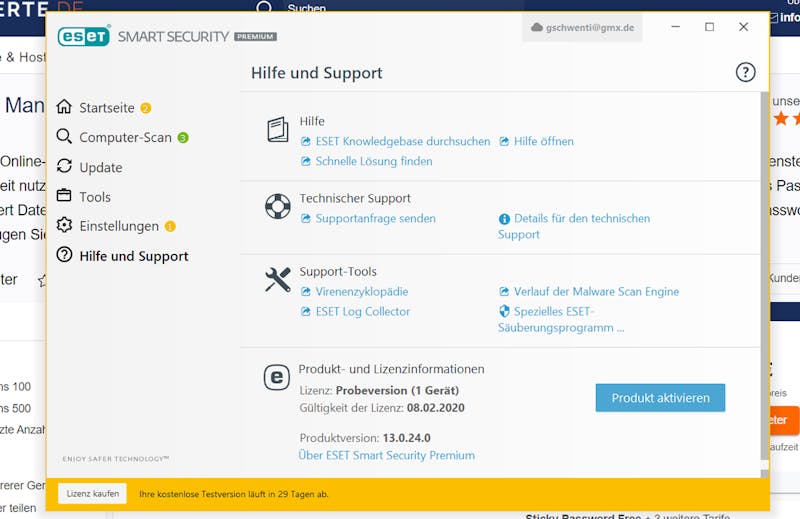Select Hilfe und Support in the sidebar
Image resolution: width=800 pixels, height=519 pixels.
tap(134, 256)
